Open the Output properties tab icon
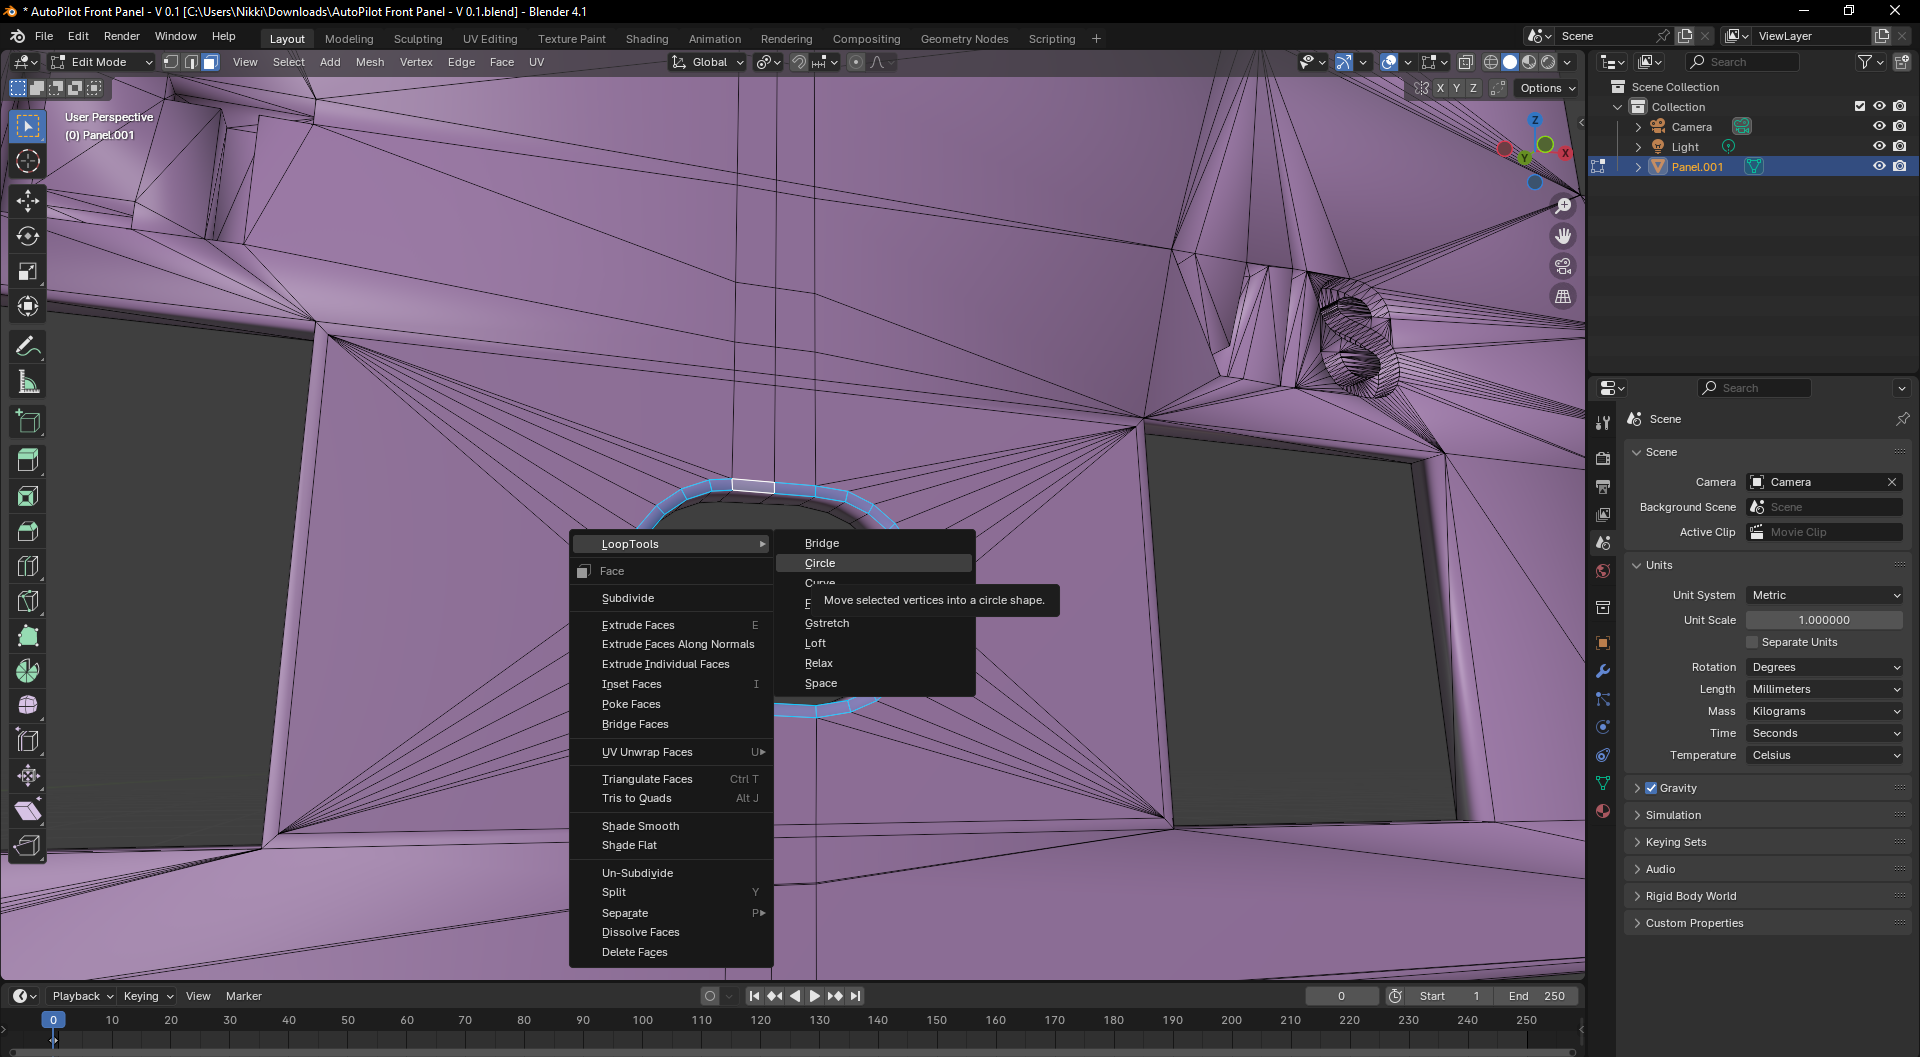The height and width of the screenshot is (1057, 1920). [1603, 486]
